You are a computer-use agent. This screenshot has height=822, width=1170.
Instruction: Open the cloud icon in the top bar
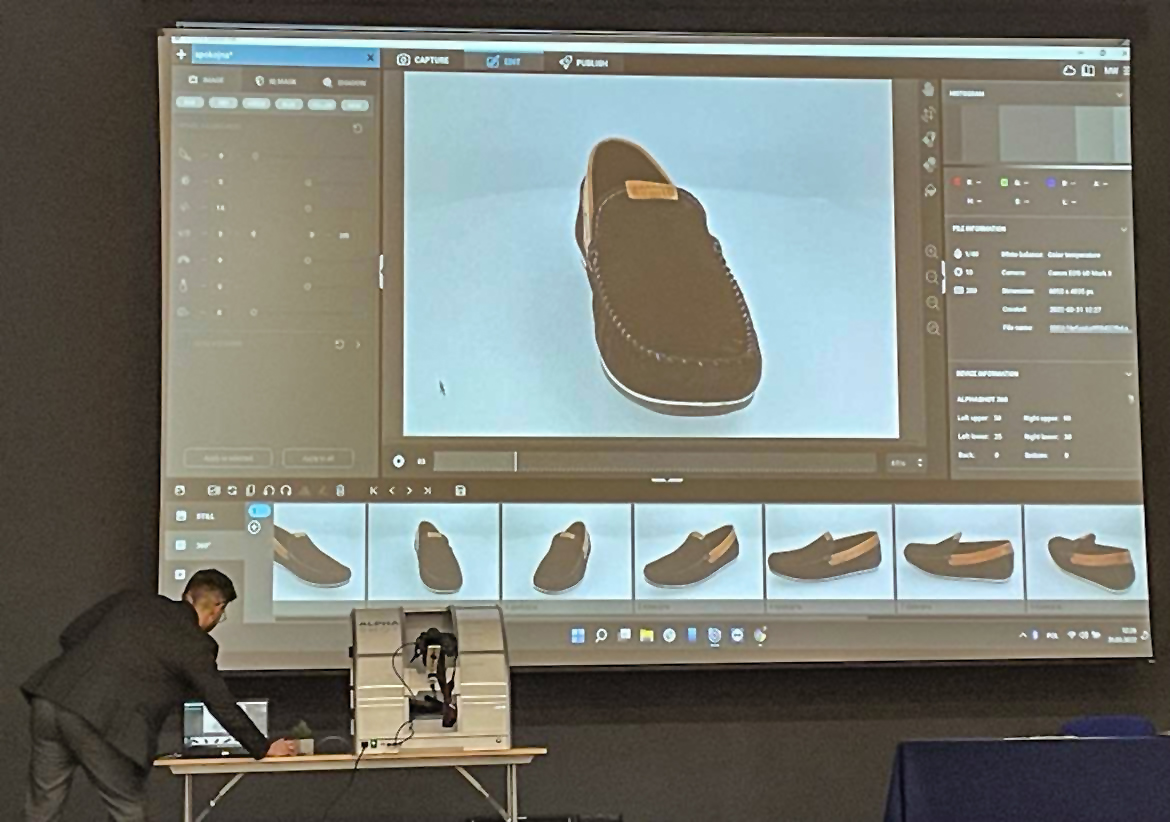coord(1069,70)
